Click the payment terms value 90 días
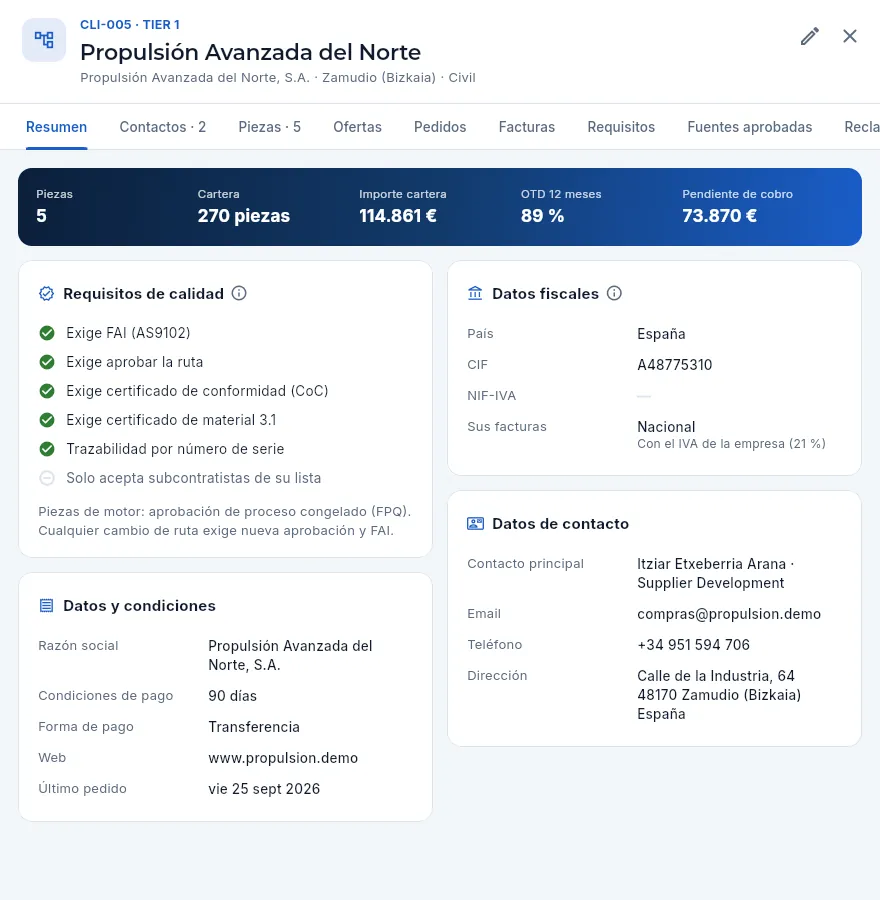 [x=232, y=696]
